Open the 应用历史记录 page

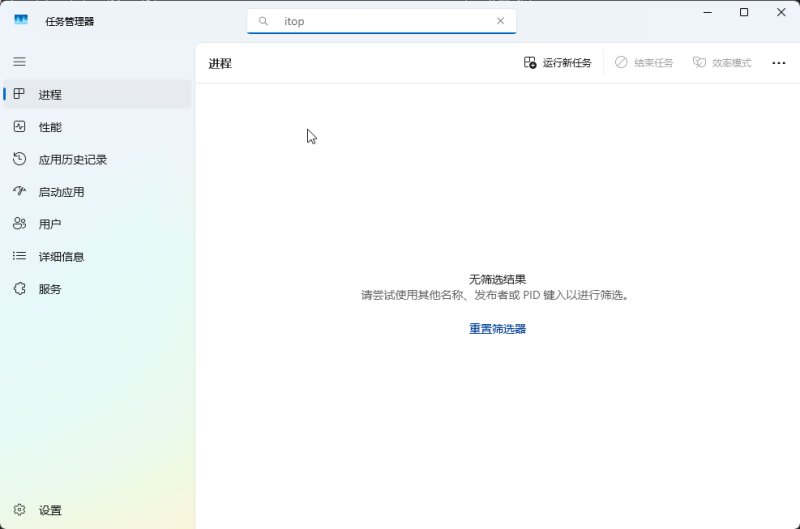pos(97,160)
